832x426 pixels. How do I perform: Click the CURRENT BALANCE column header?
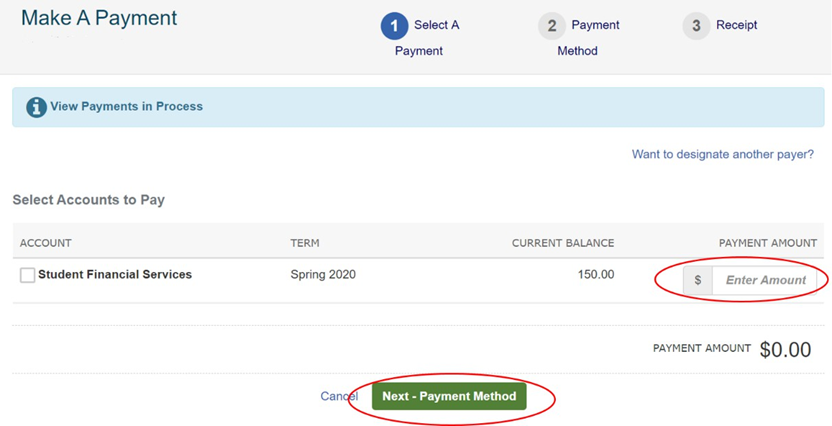[x=562, y=243]
